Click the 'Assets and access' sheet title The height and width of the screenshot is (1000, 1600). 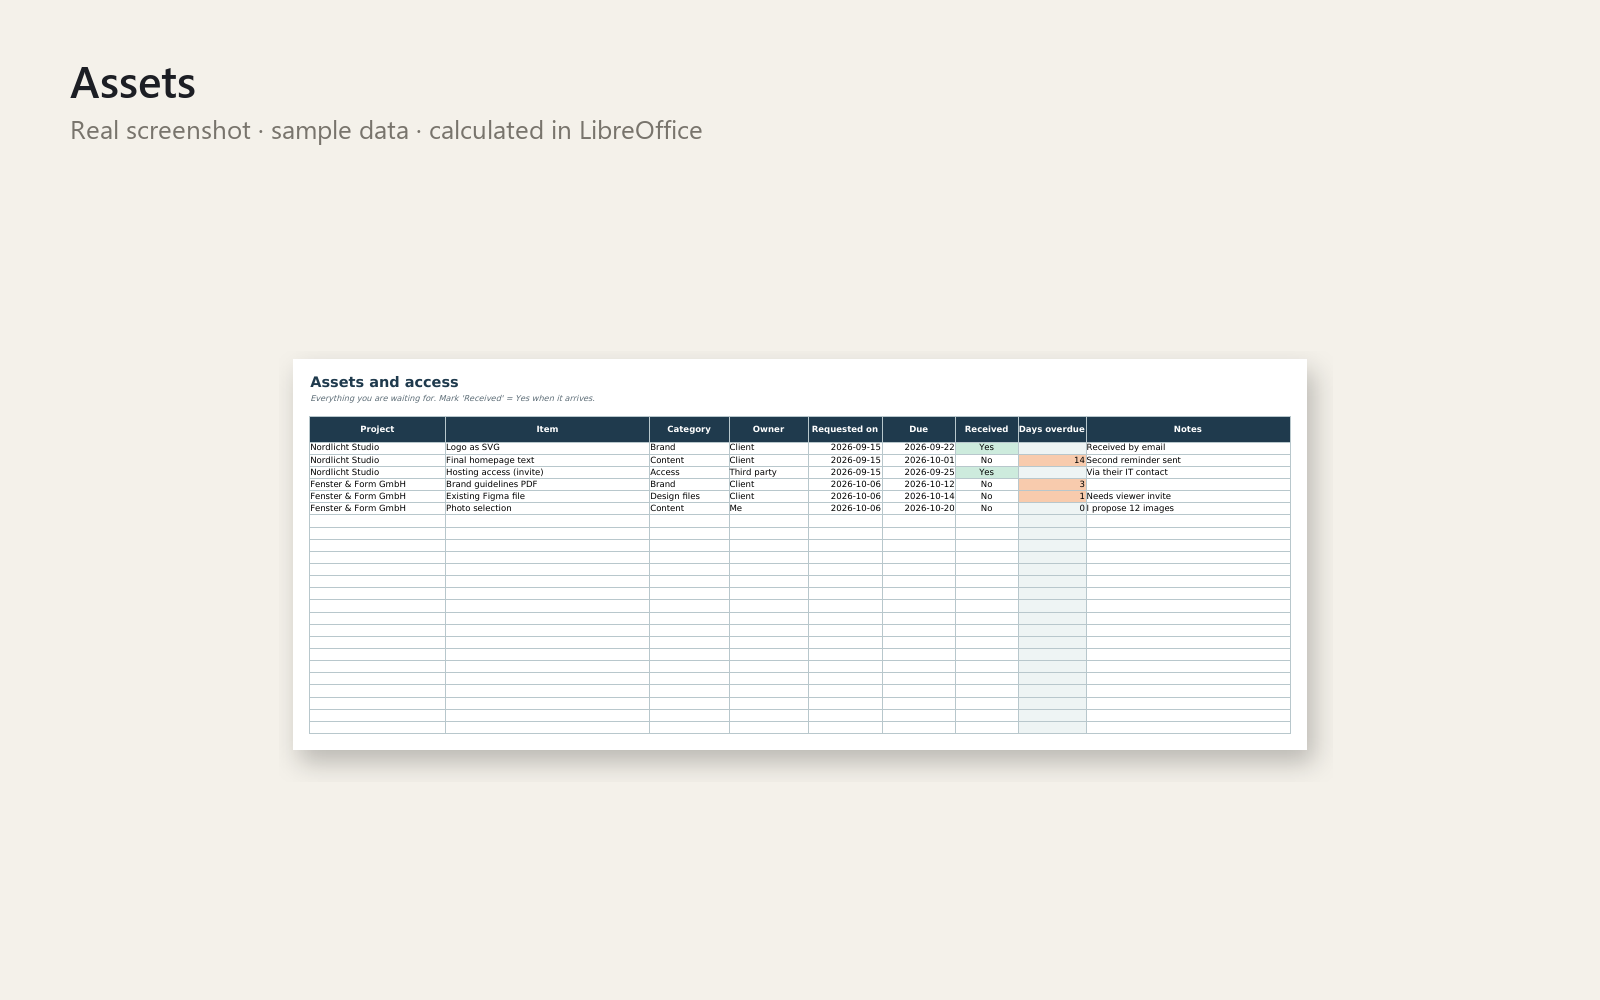[x=384, y=382]
